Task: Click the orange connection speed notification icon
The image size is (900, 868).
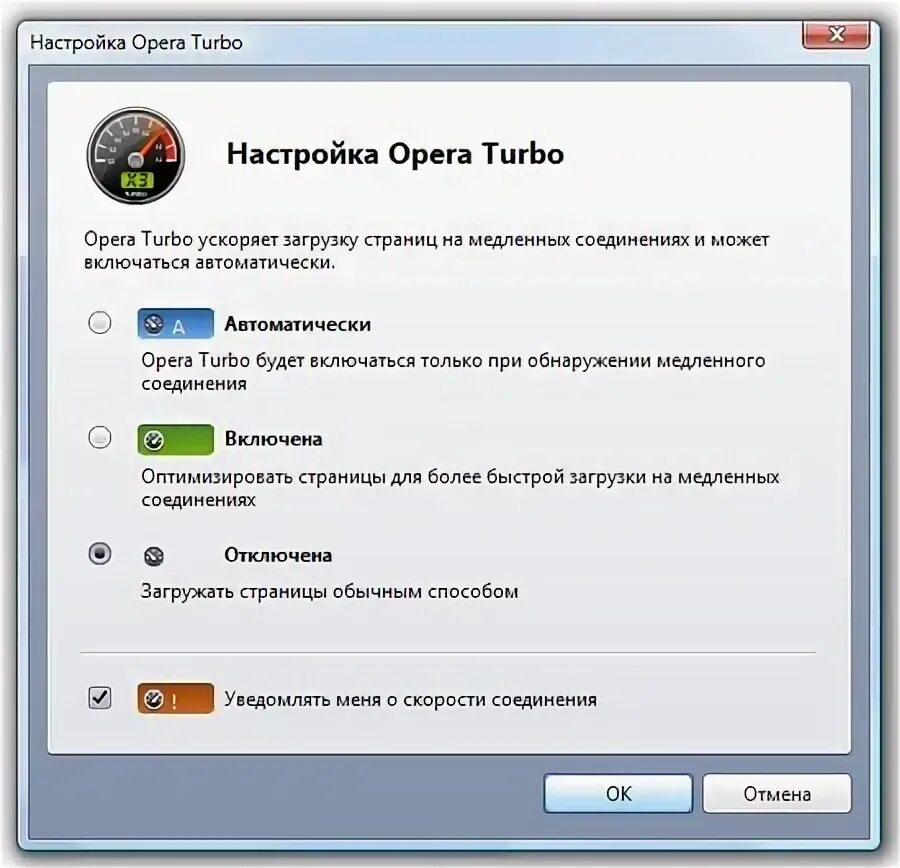Action: tap(176, 699)
